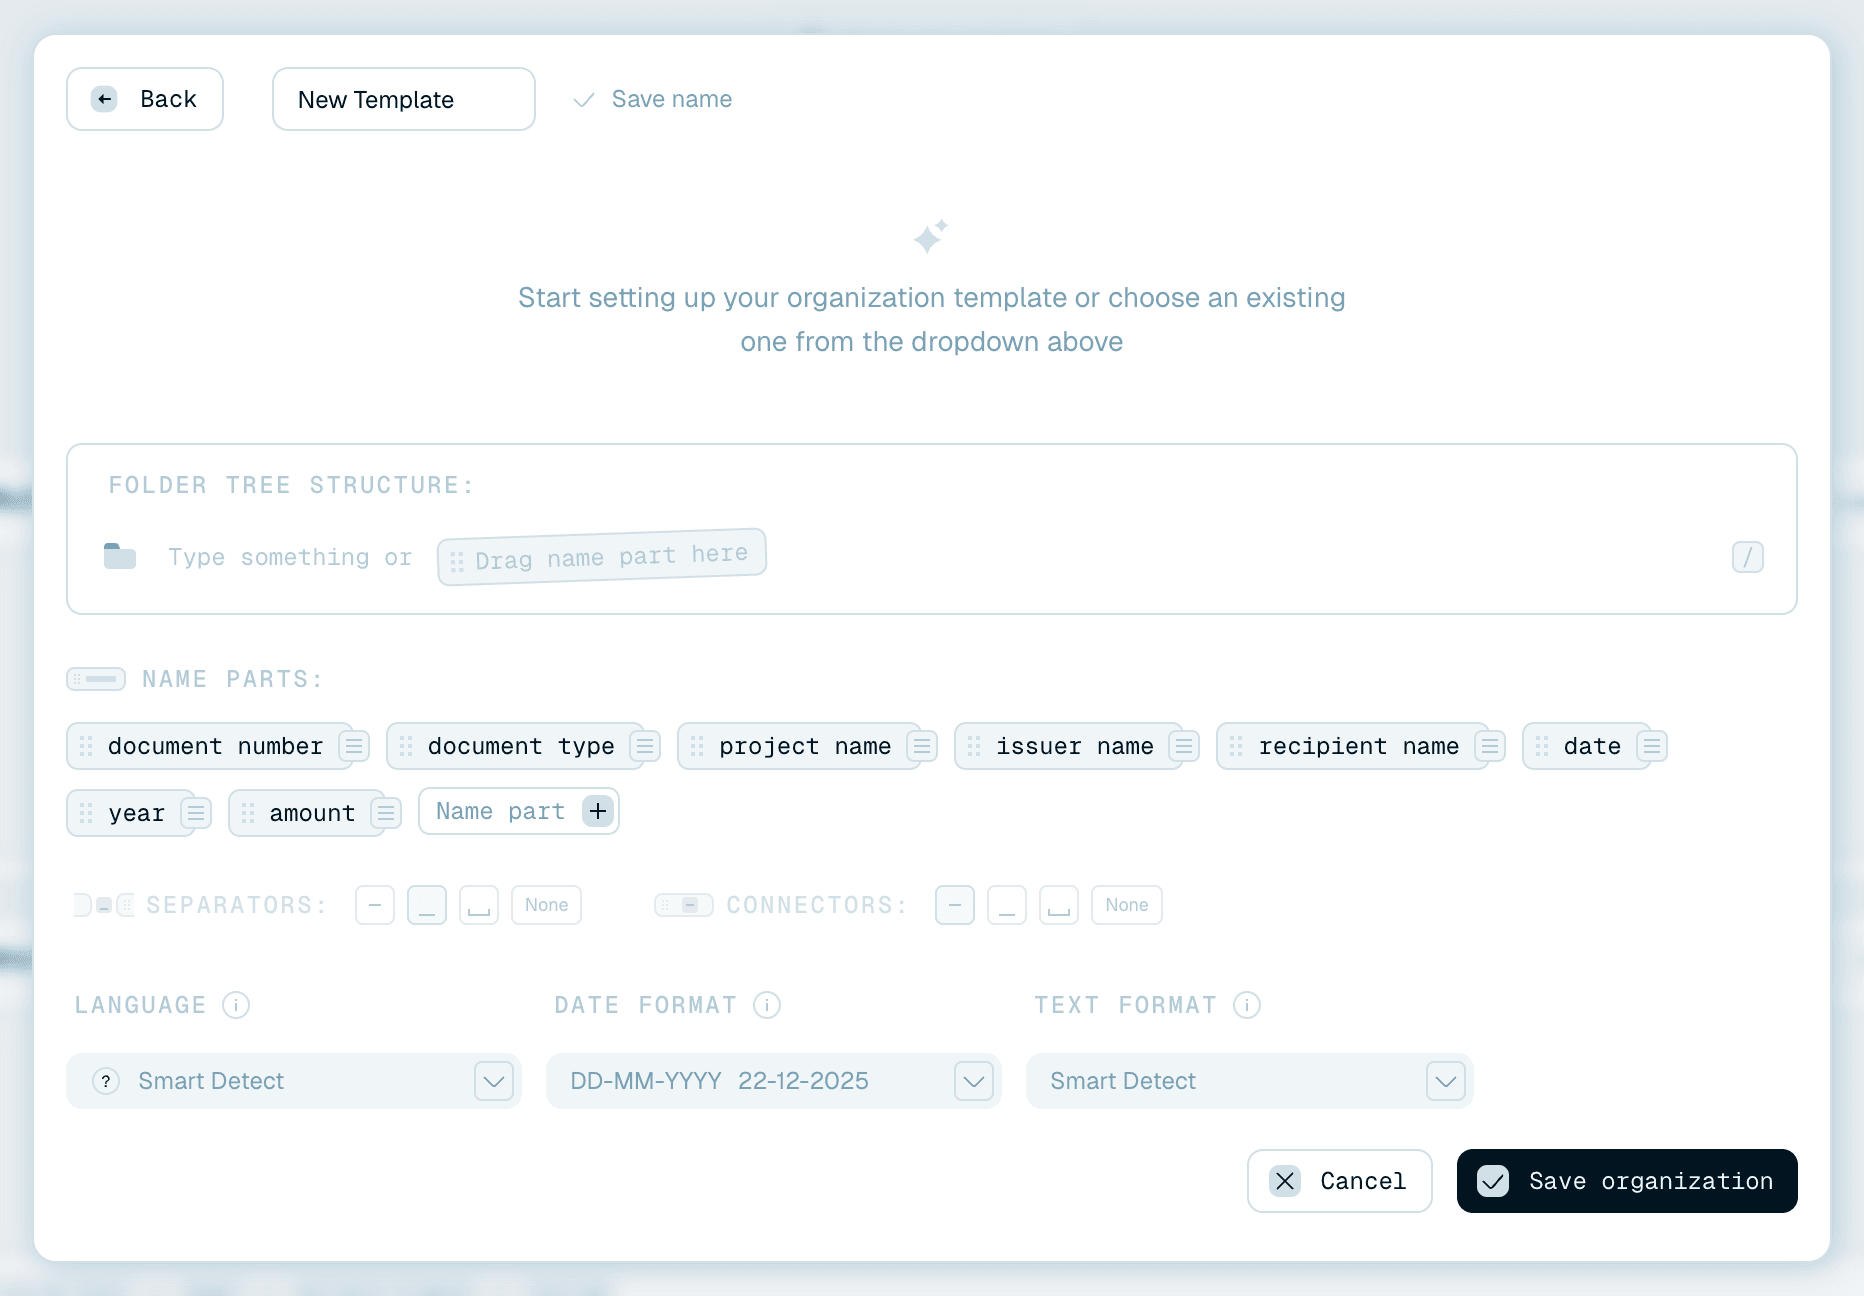
Task: Open options menu for project name part
Action: click(x=922, y=746)
